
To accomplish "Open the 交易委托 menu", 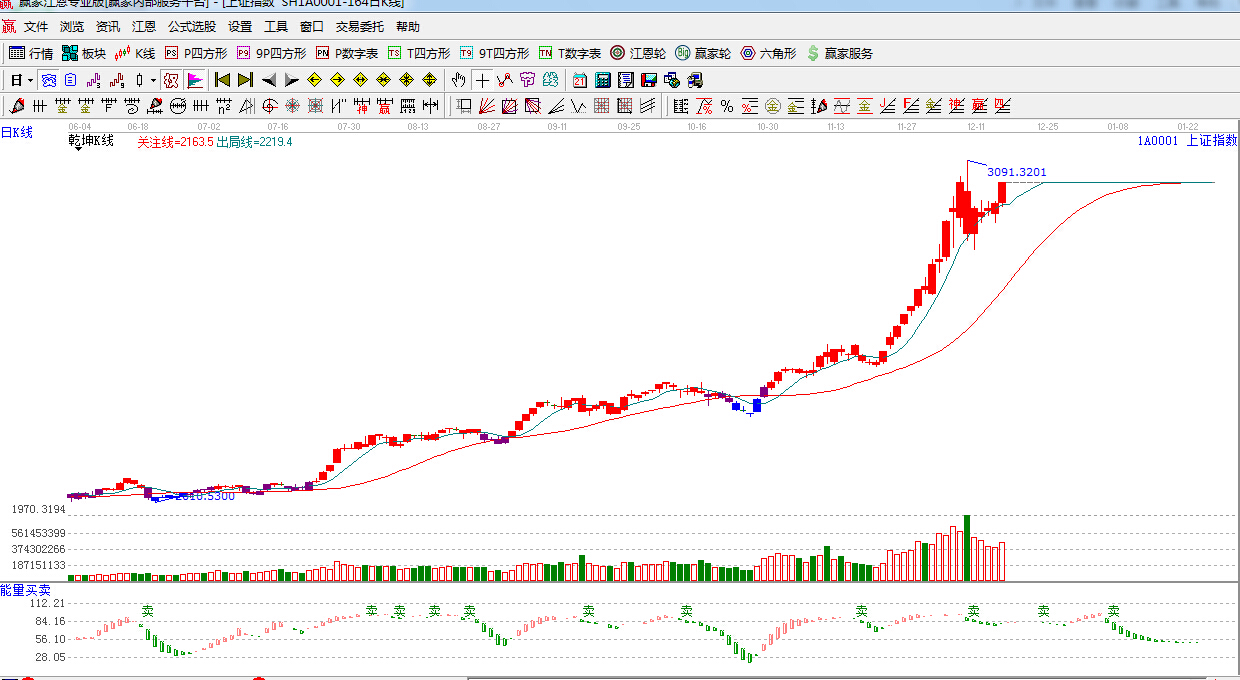I will (x=359, y=27).
